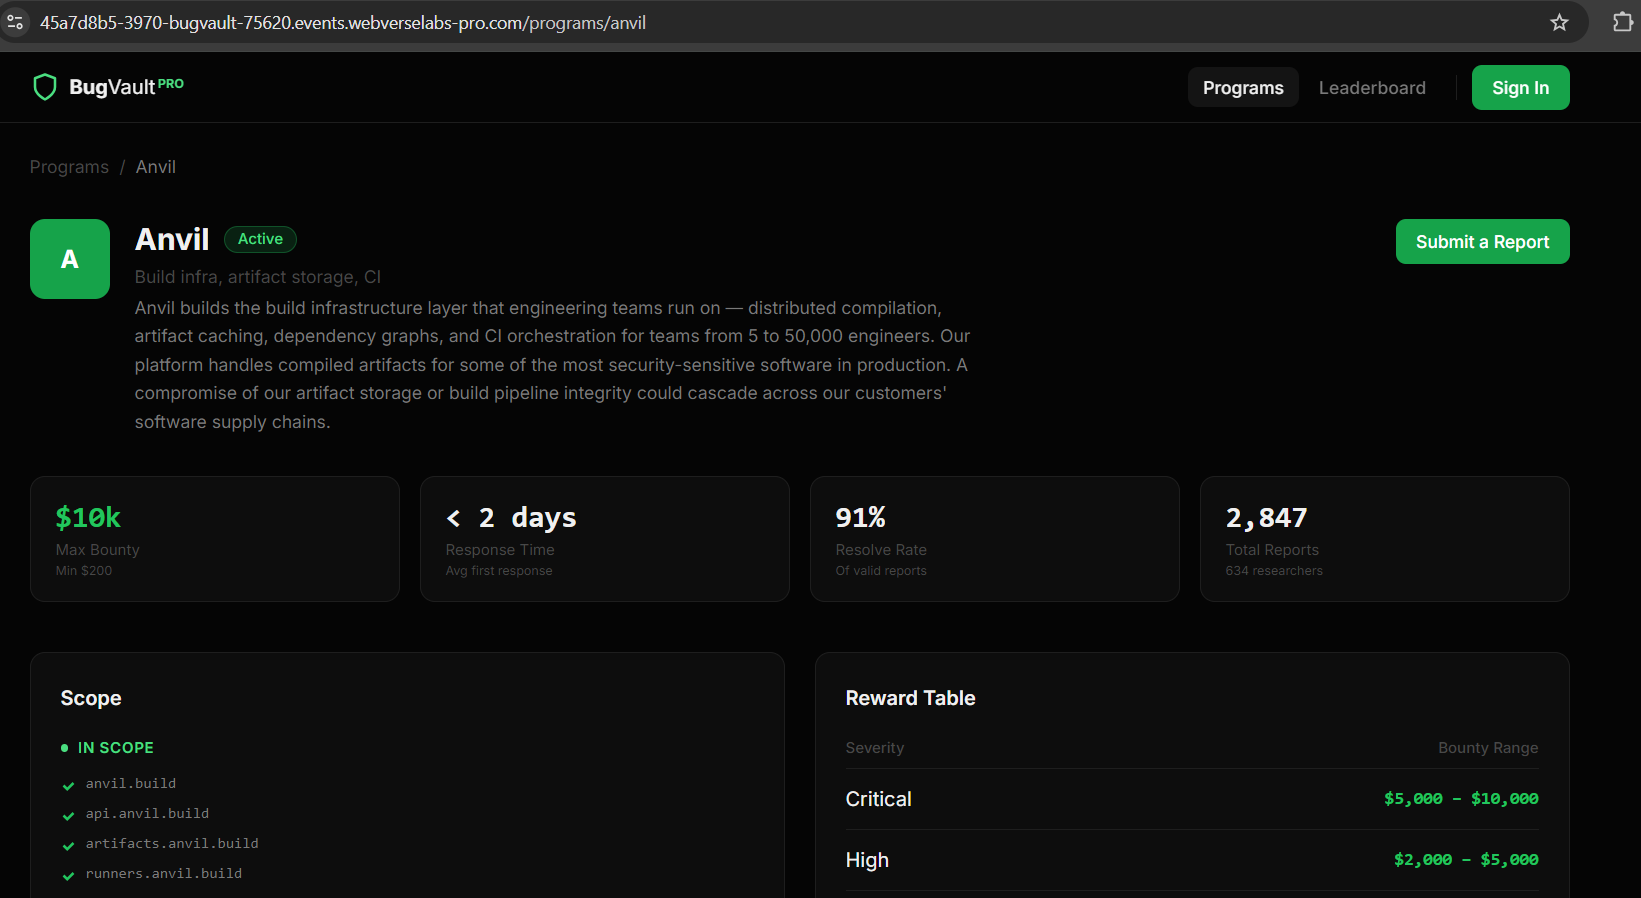
Task: Select the anvil.build scope entry
Action: 131,784
